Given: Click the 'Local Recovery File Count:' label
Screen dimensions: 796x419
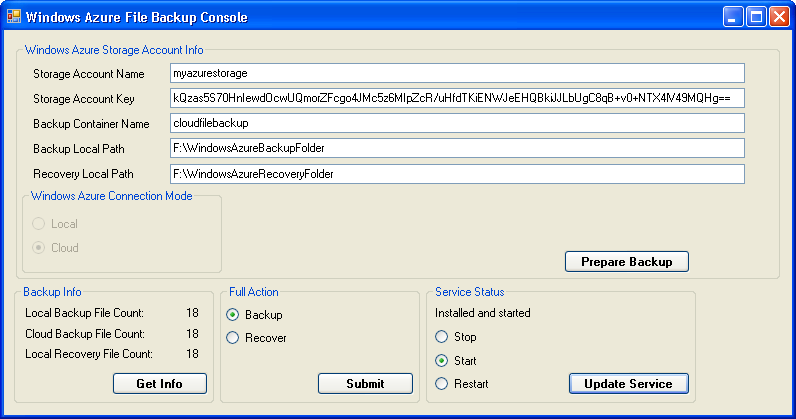Looking at the screenshot, I should pos(89,354).
